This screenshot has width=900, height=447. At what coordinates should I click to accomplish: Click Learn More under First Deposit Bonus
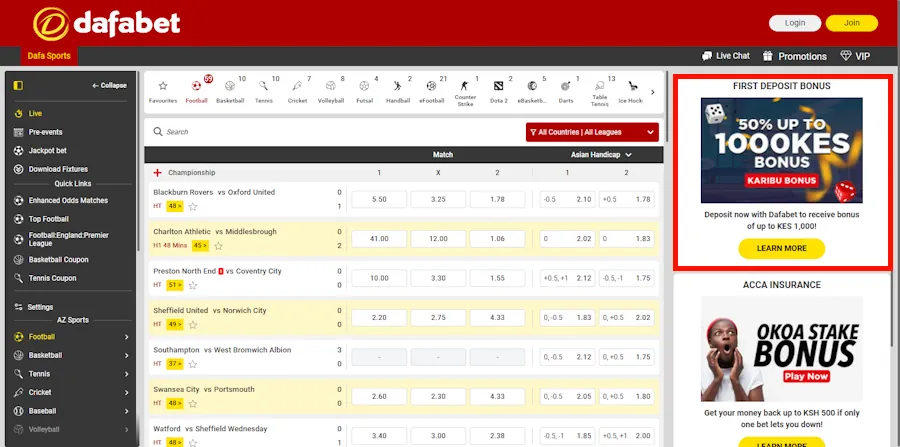coord(782,248)
